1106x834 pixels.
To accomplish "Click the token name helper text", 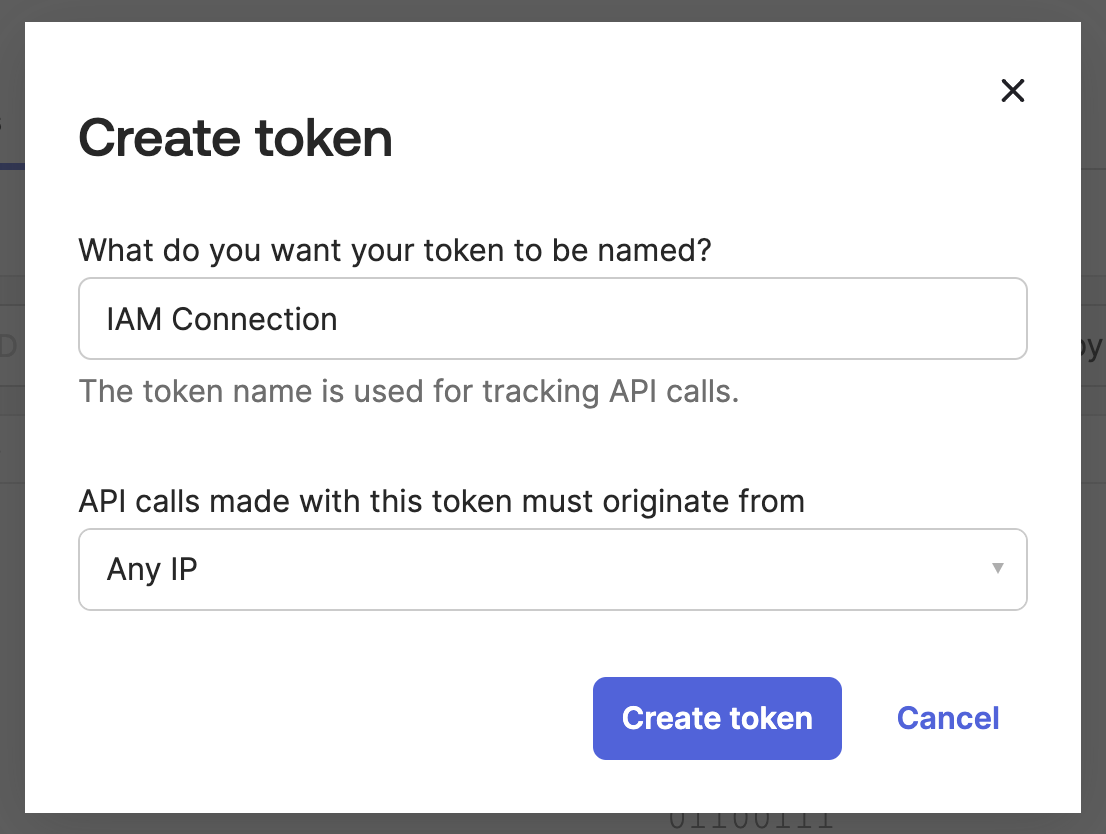I will tap(409, 391).
